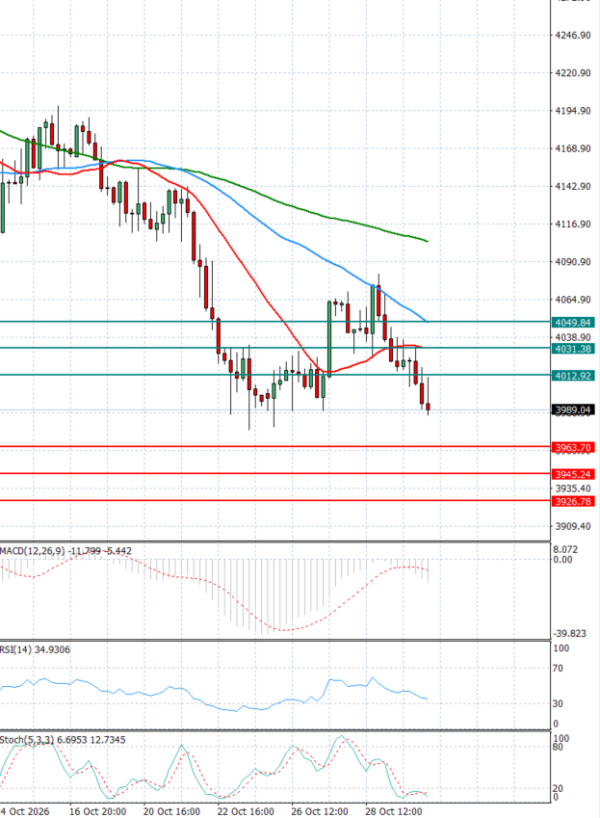The width and height of the screenshot is (600, 818).
Task: Click the 26 Oct 12:00 time label
Action: tap(320, 812)
